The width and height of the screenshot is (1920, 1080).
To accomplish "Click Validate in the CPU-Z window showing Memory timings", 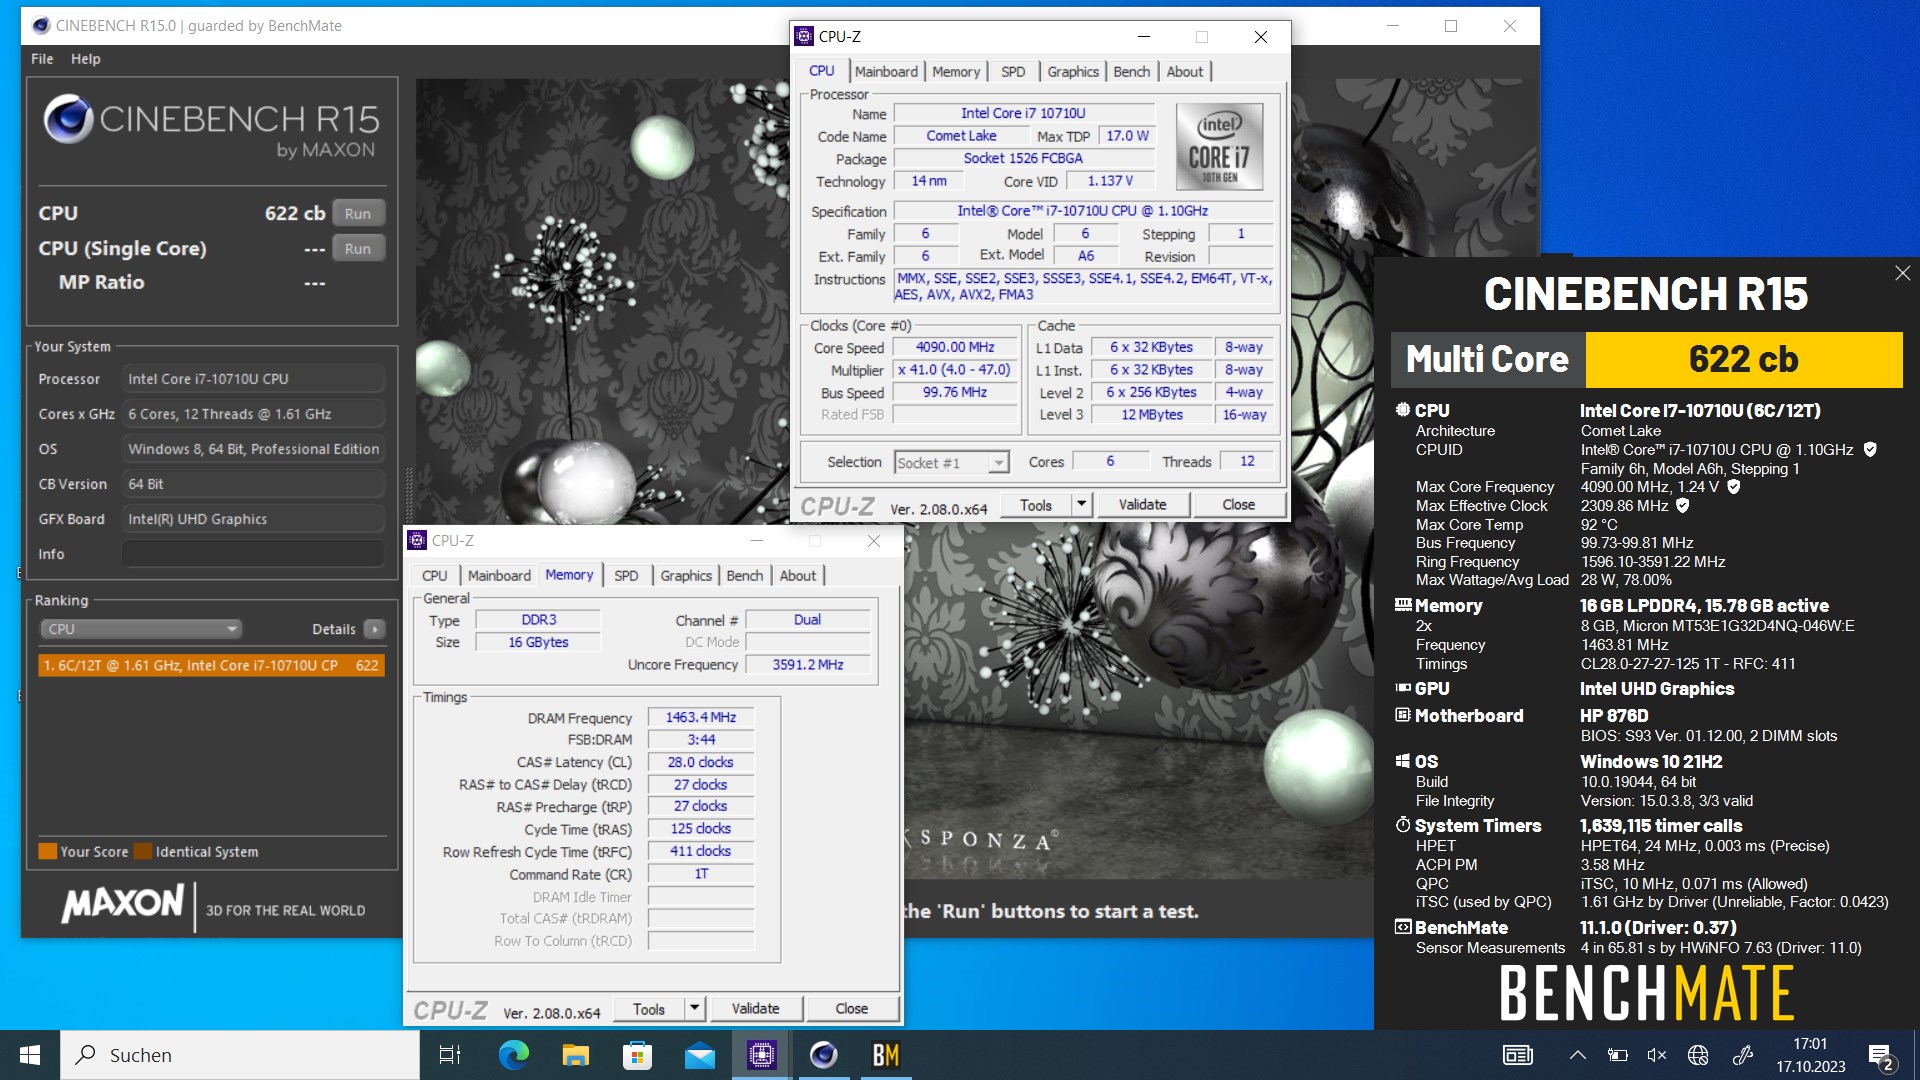I will pos(755,1009).
